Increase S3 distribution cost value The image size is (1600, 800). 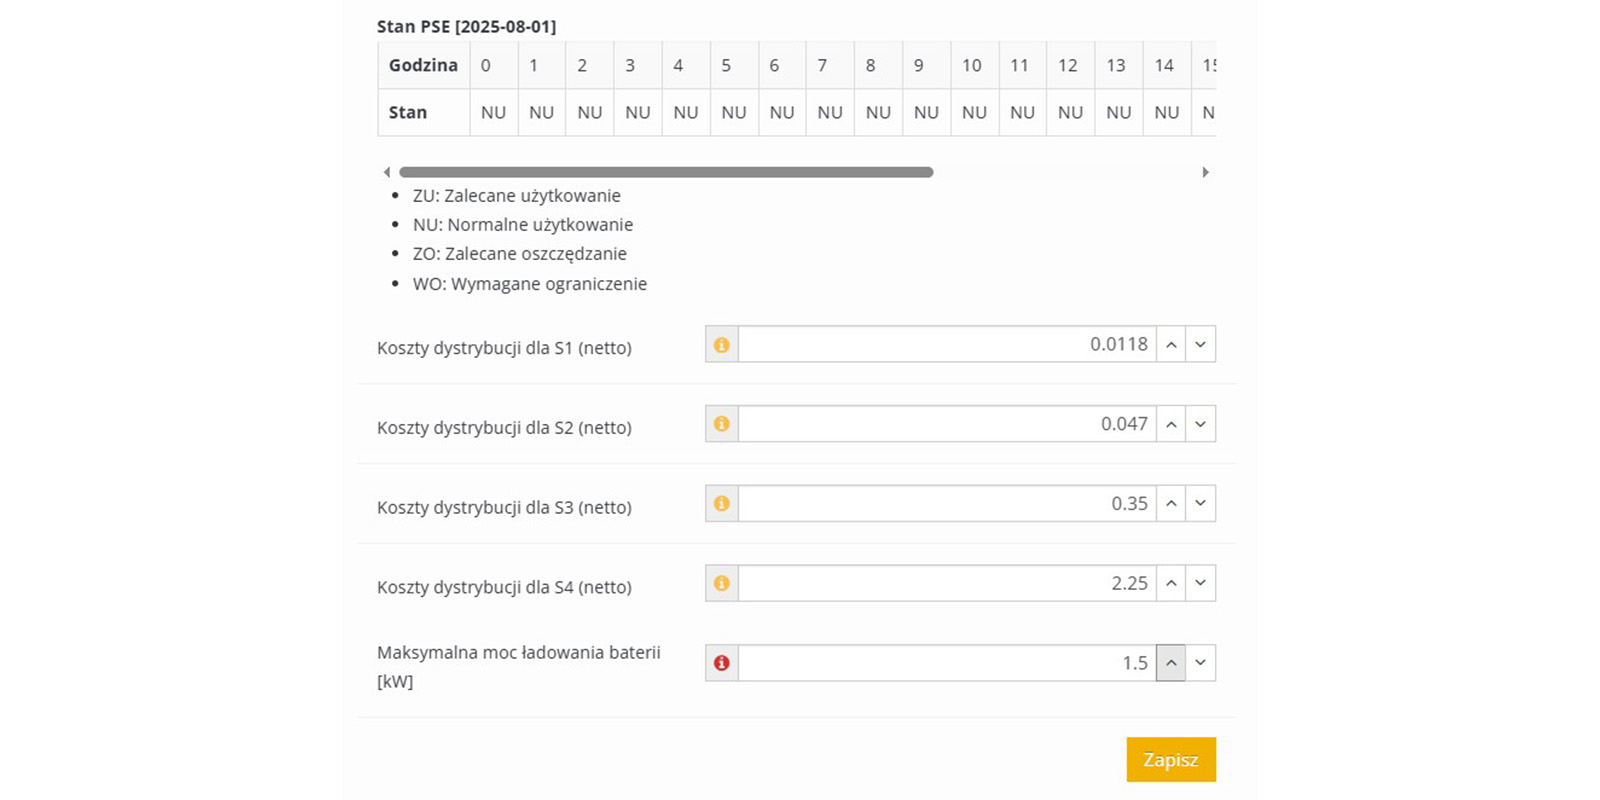click(x=1171, y=504)
